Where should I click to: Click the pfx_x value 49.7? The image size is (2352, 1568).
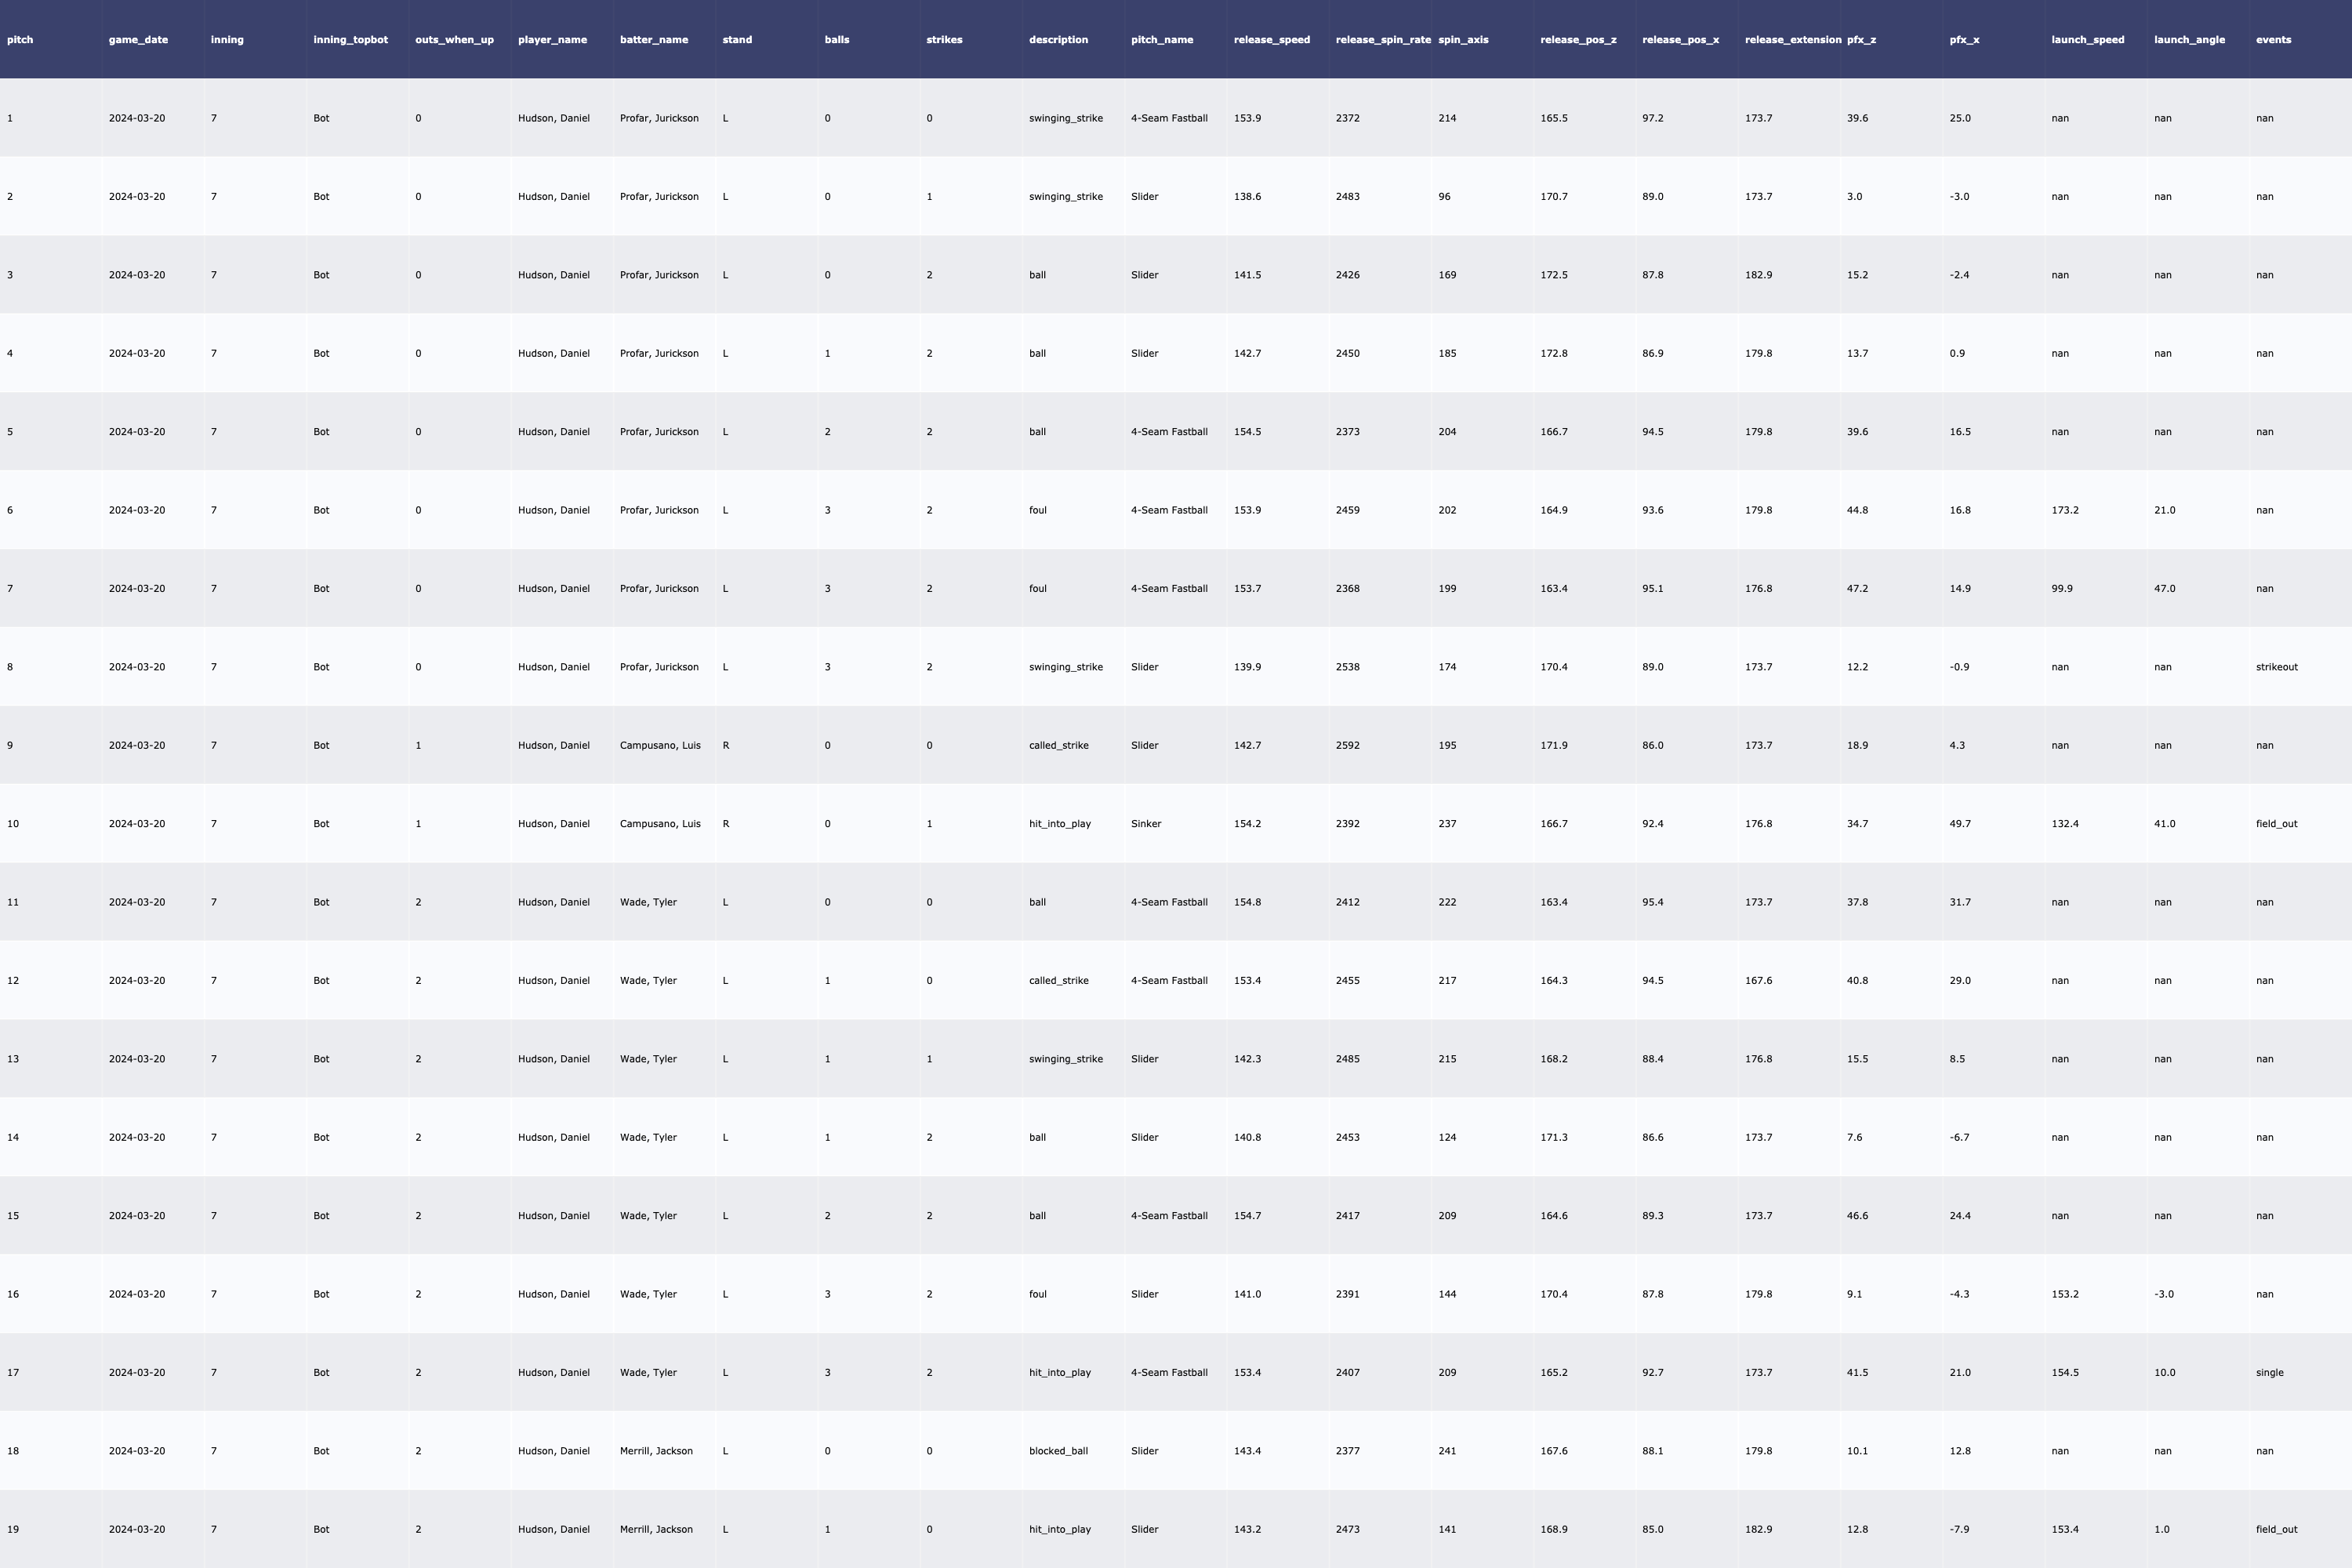pyautogui.click(x=1959, y=824)
